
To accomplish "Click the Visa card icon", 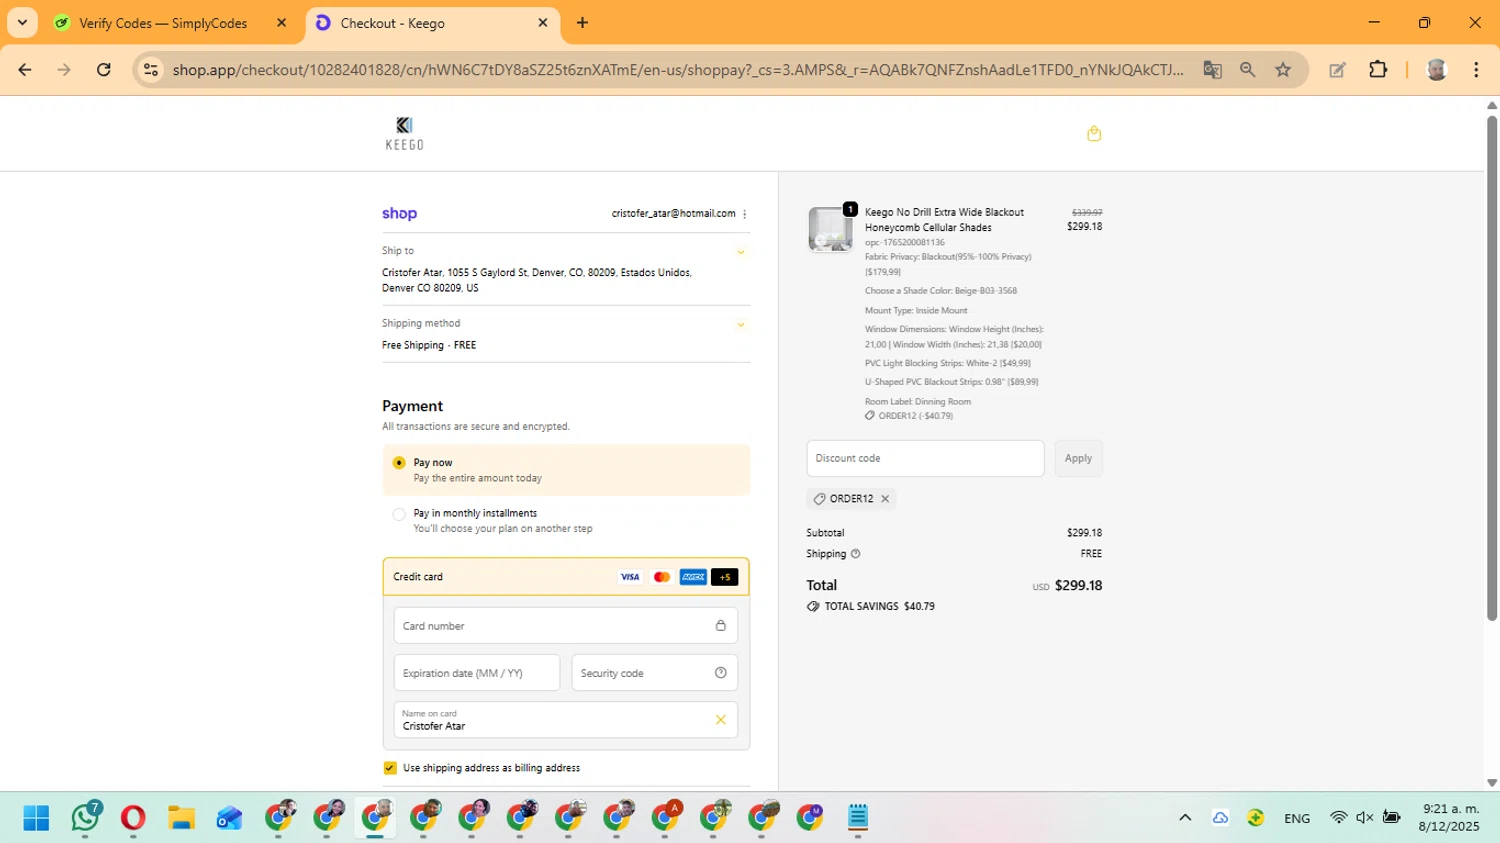I will 630,577.
